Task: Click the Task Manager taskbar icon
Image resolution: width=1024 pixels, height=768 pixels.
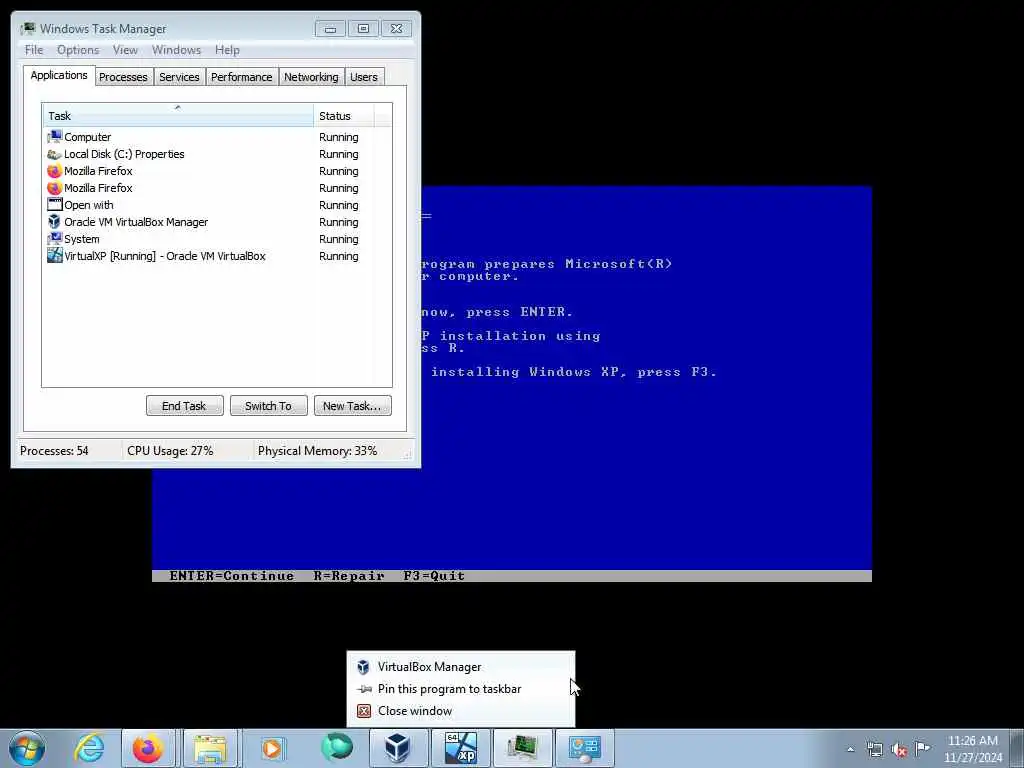Action: point(523,748)
